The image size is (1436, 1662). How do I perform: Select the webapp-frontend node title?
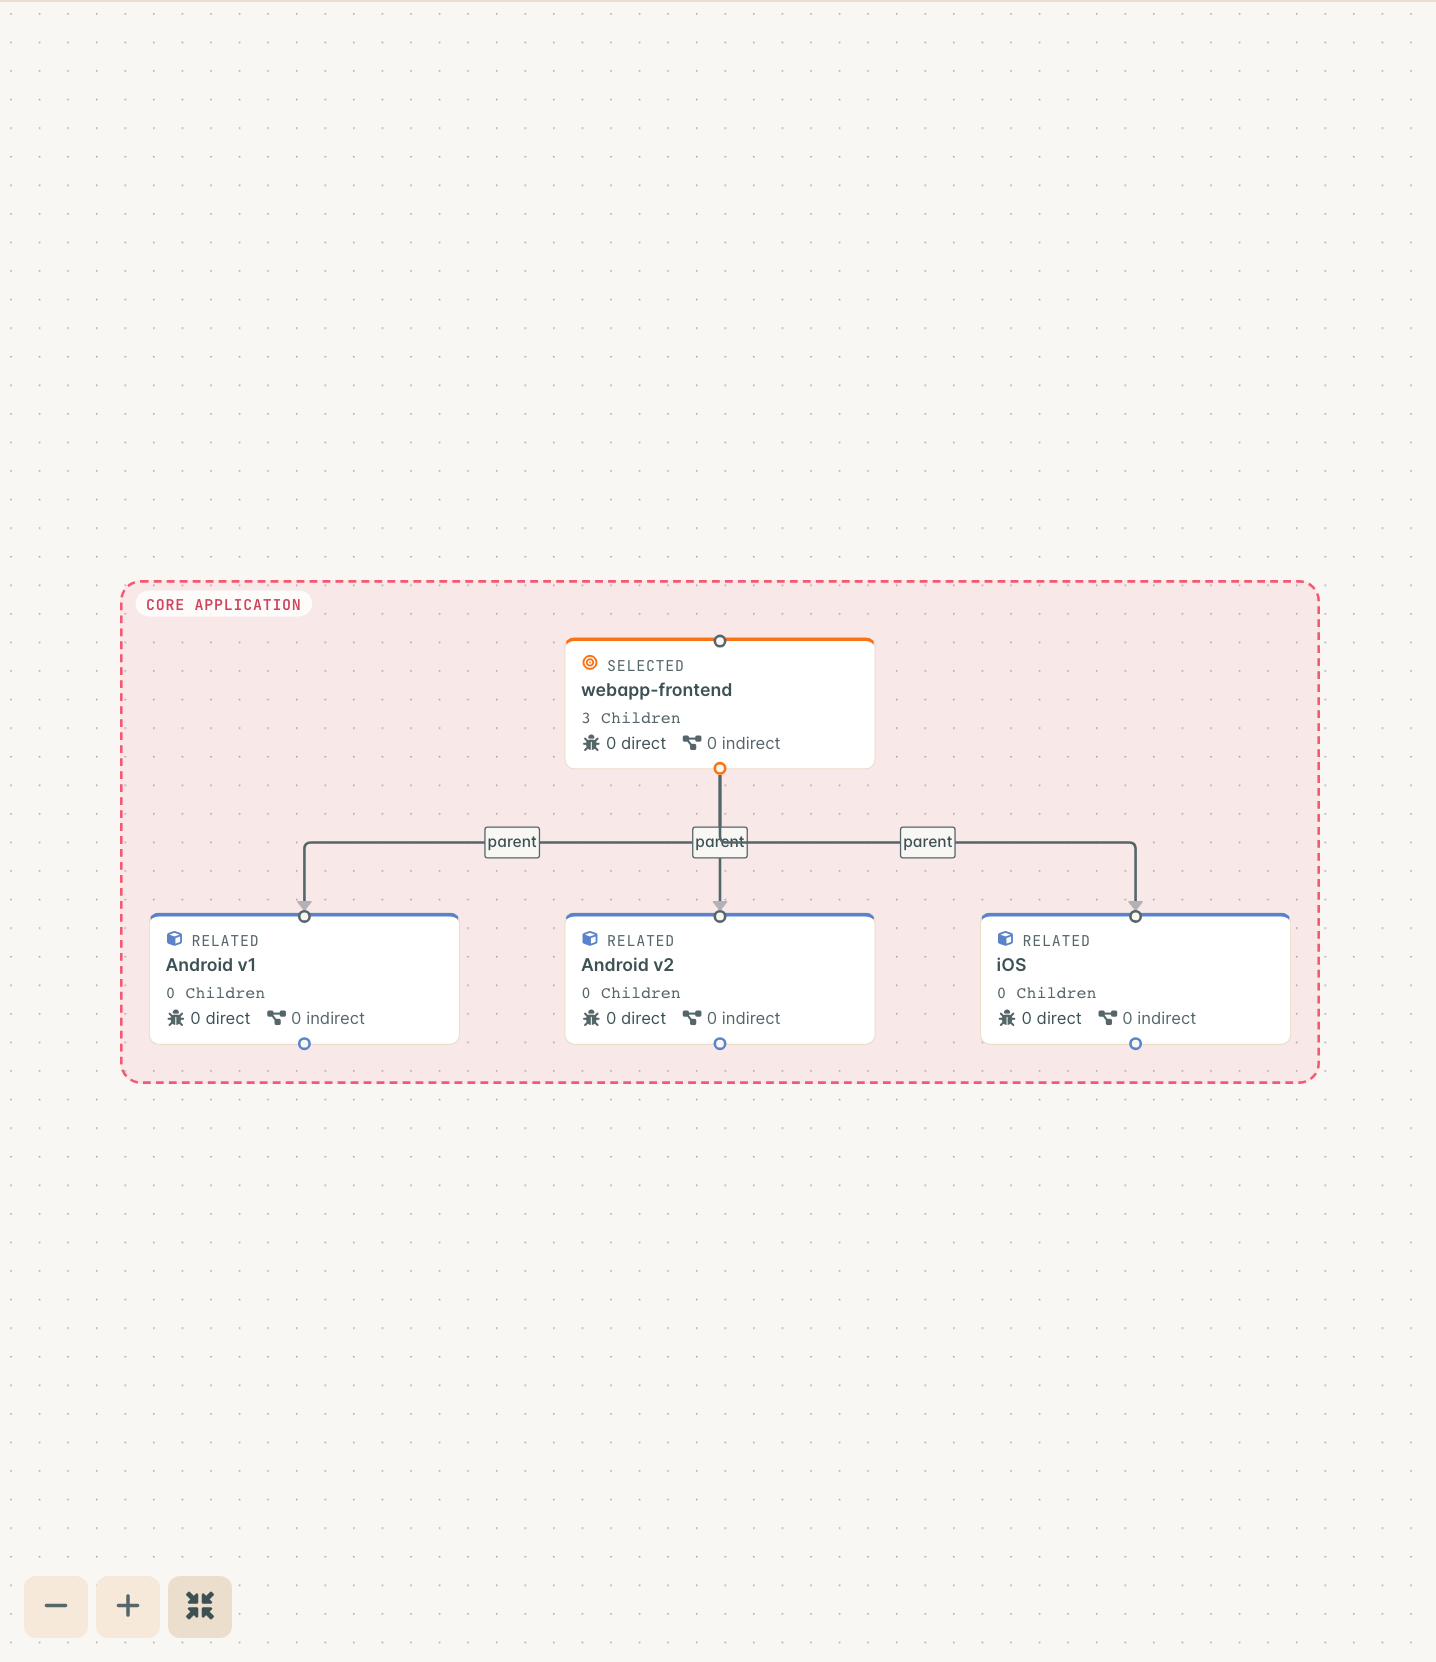656,690
